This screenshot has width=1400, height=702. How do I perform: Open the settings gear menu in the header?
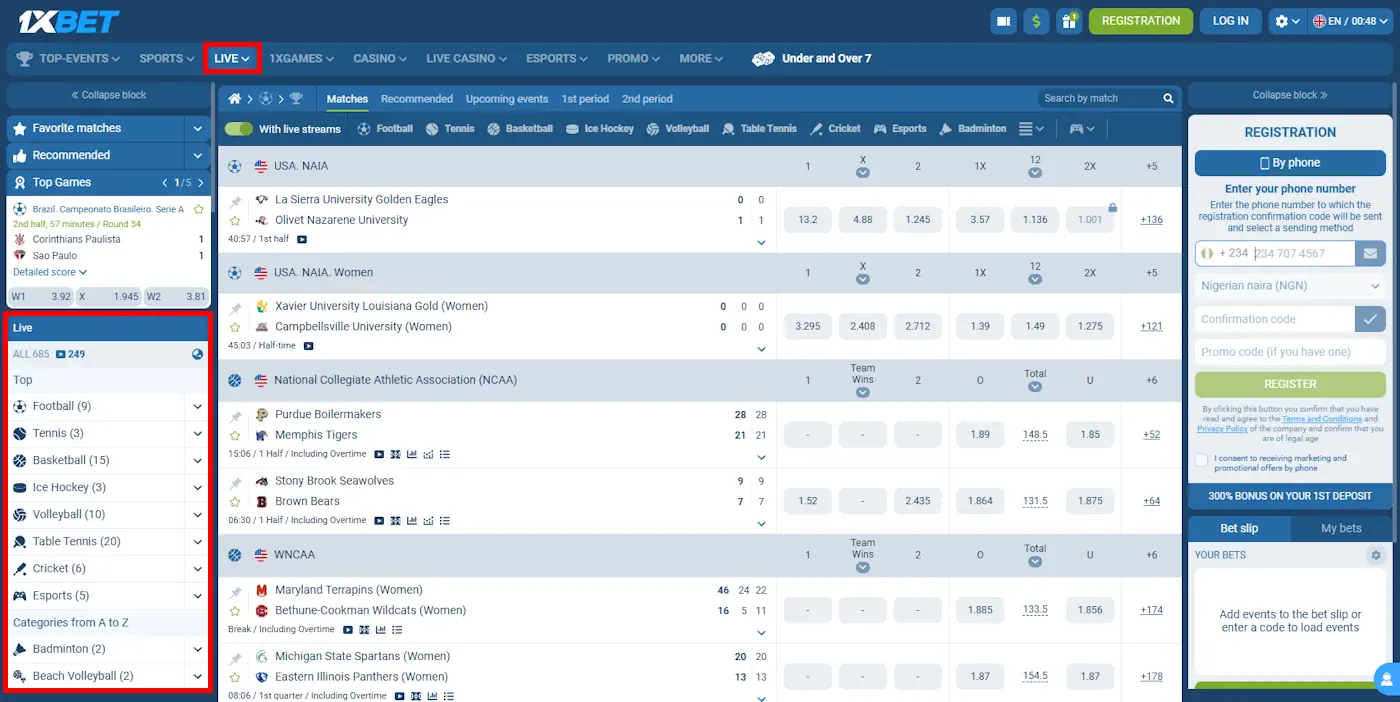[x=1283, y=20]
